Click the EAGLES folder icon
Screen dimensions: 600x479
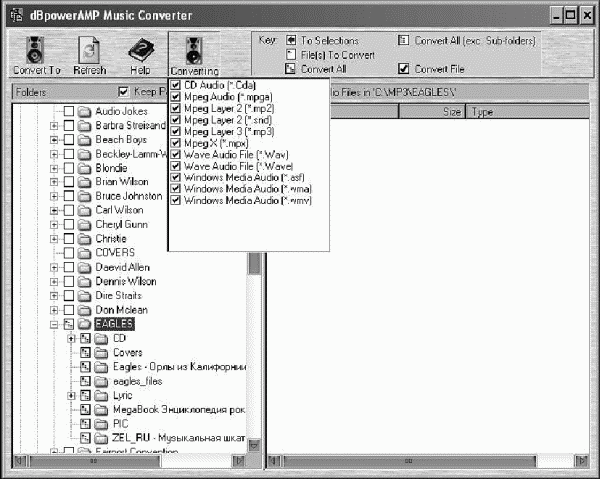click(84, 324)
